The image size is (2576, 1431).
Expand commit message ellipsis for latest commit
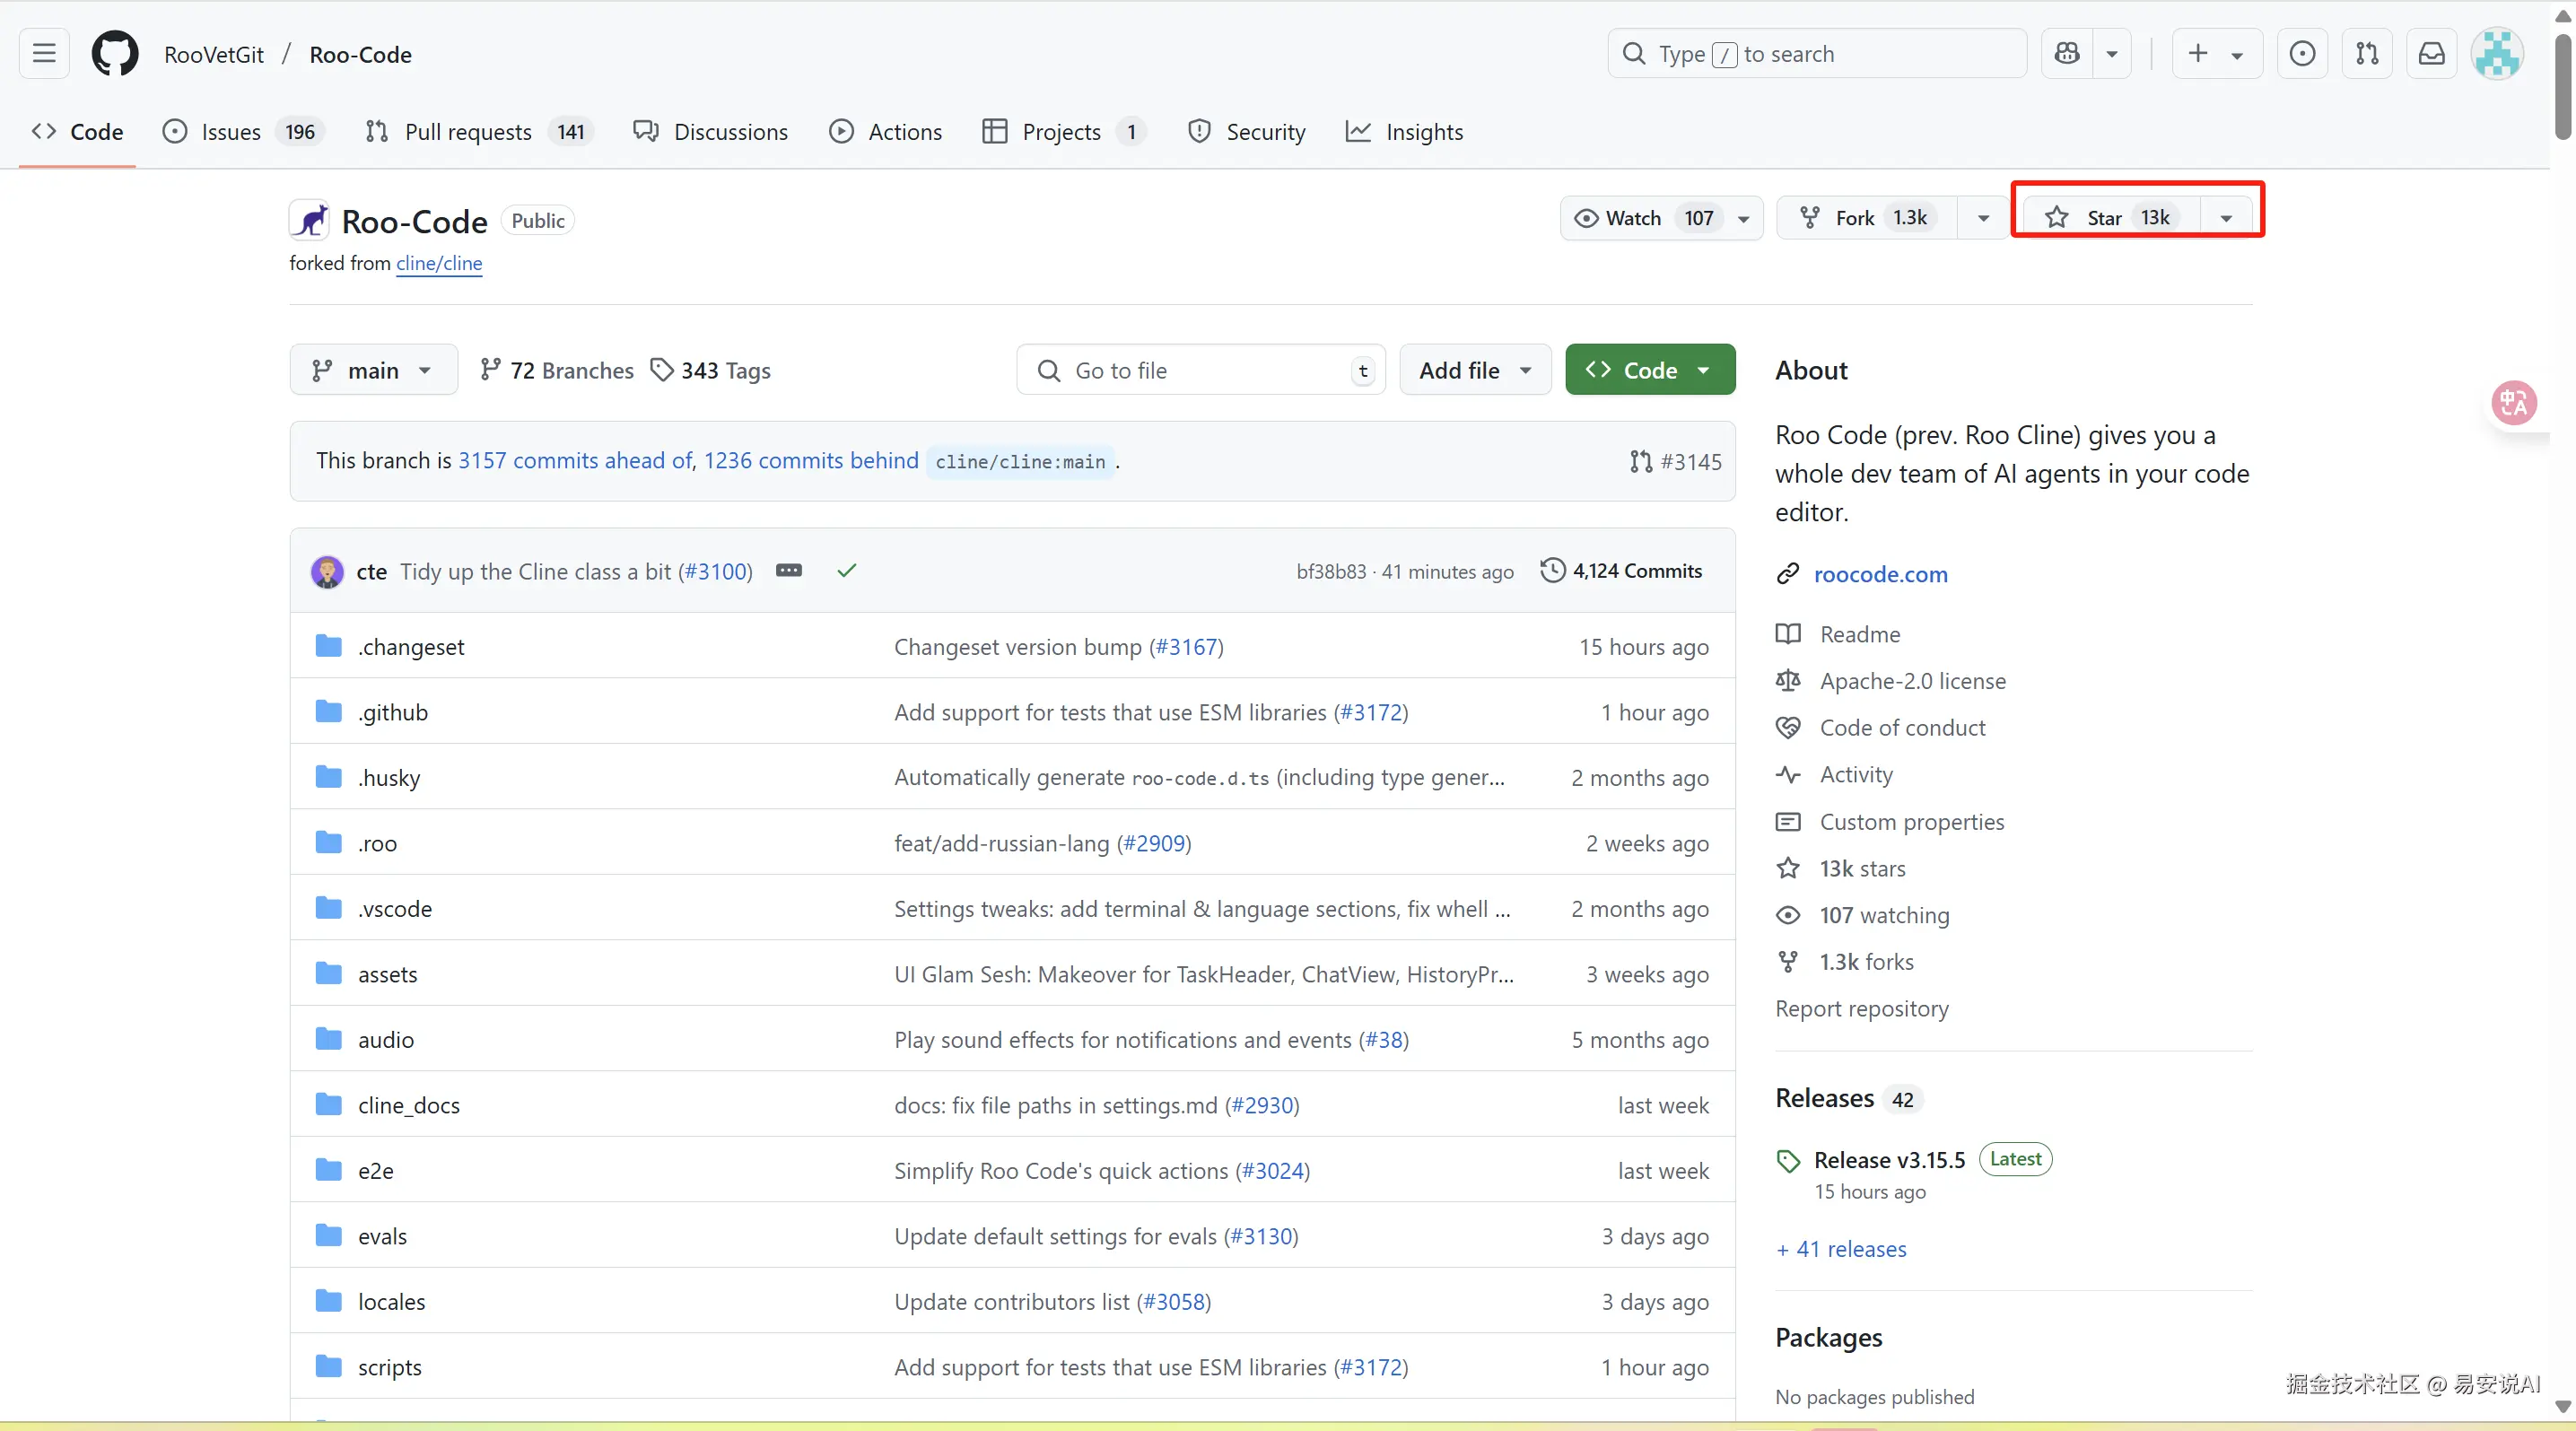click(788, 571)
